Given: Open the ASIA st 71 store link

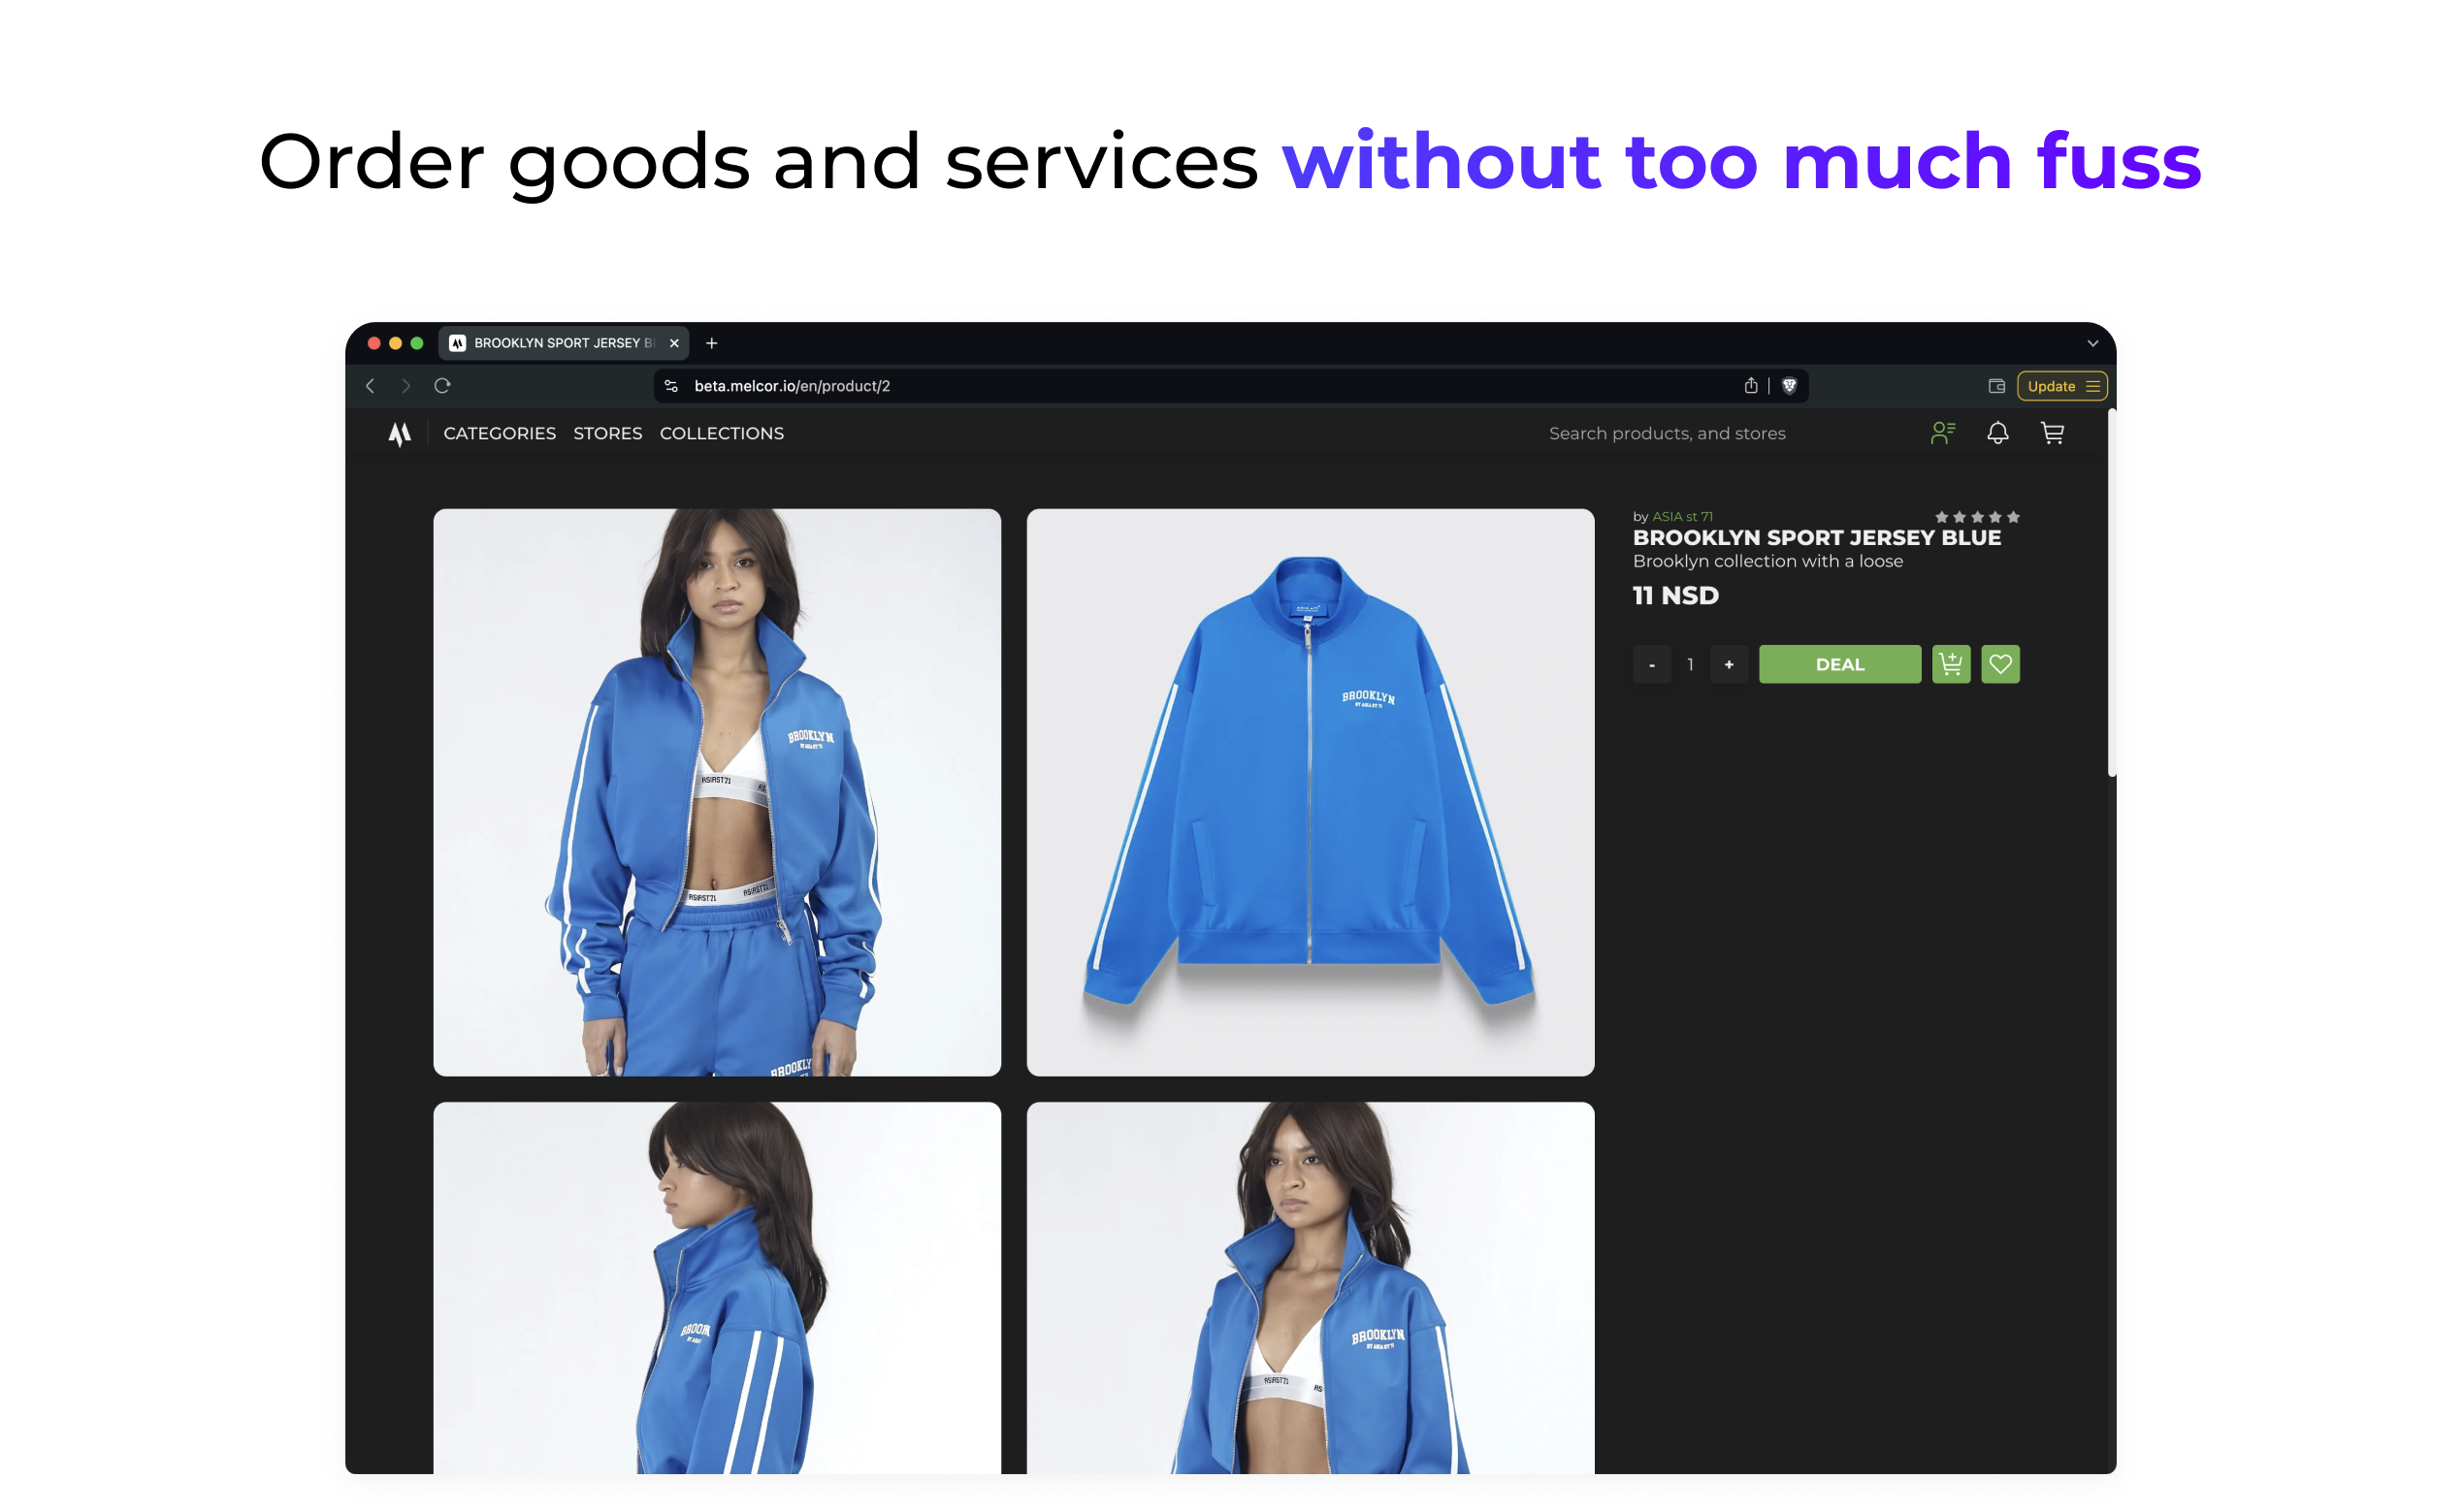Looking at the screenshot, I should click(x=1682, y=517).
